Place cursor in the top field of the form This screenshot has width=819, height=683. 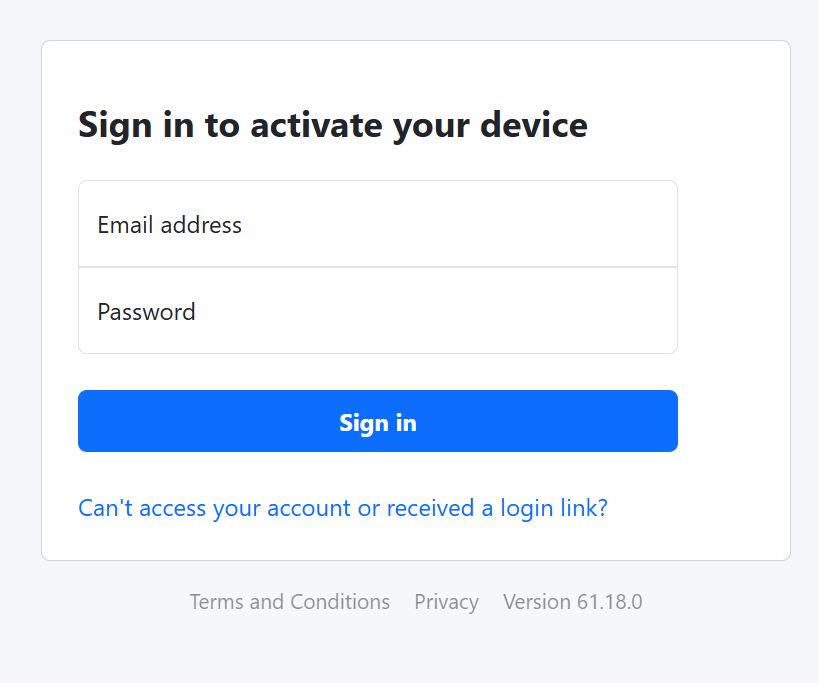click(377, 224)
